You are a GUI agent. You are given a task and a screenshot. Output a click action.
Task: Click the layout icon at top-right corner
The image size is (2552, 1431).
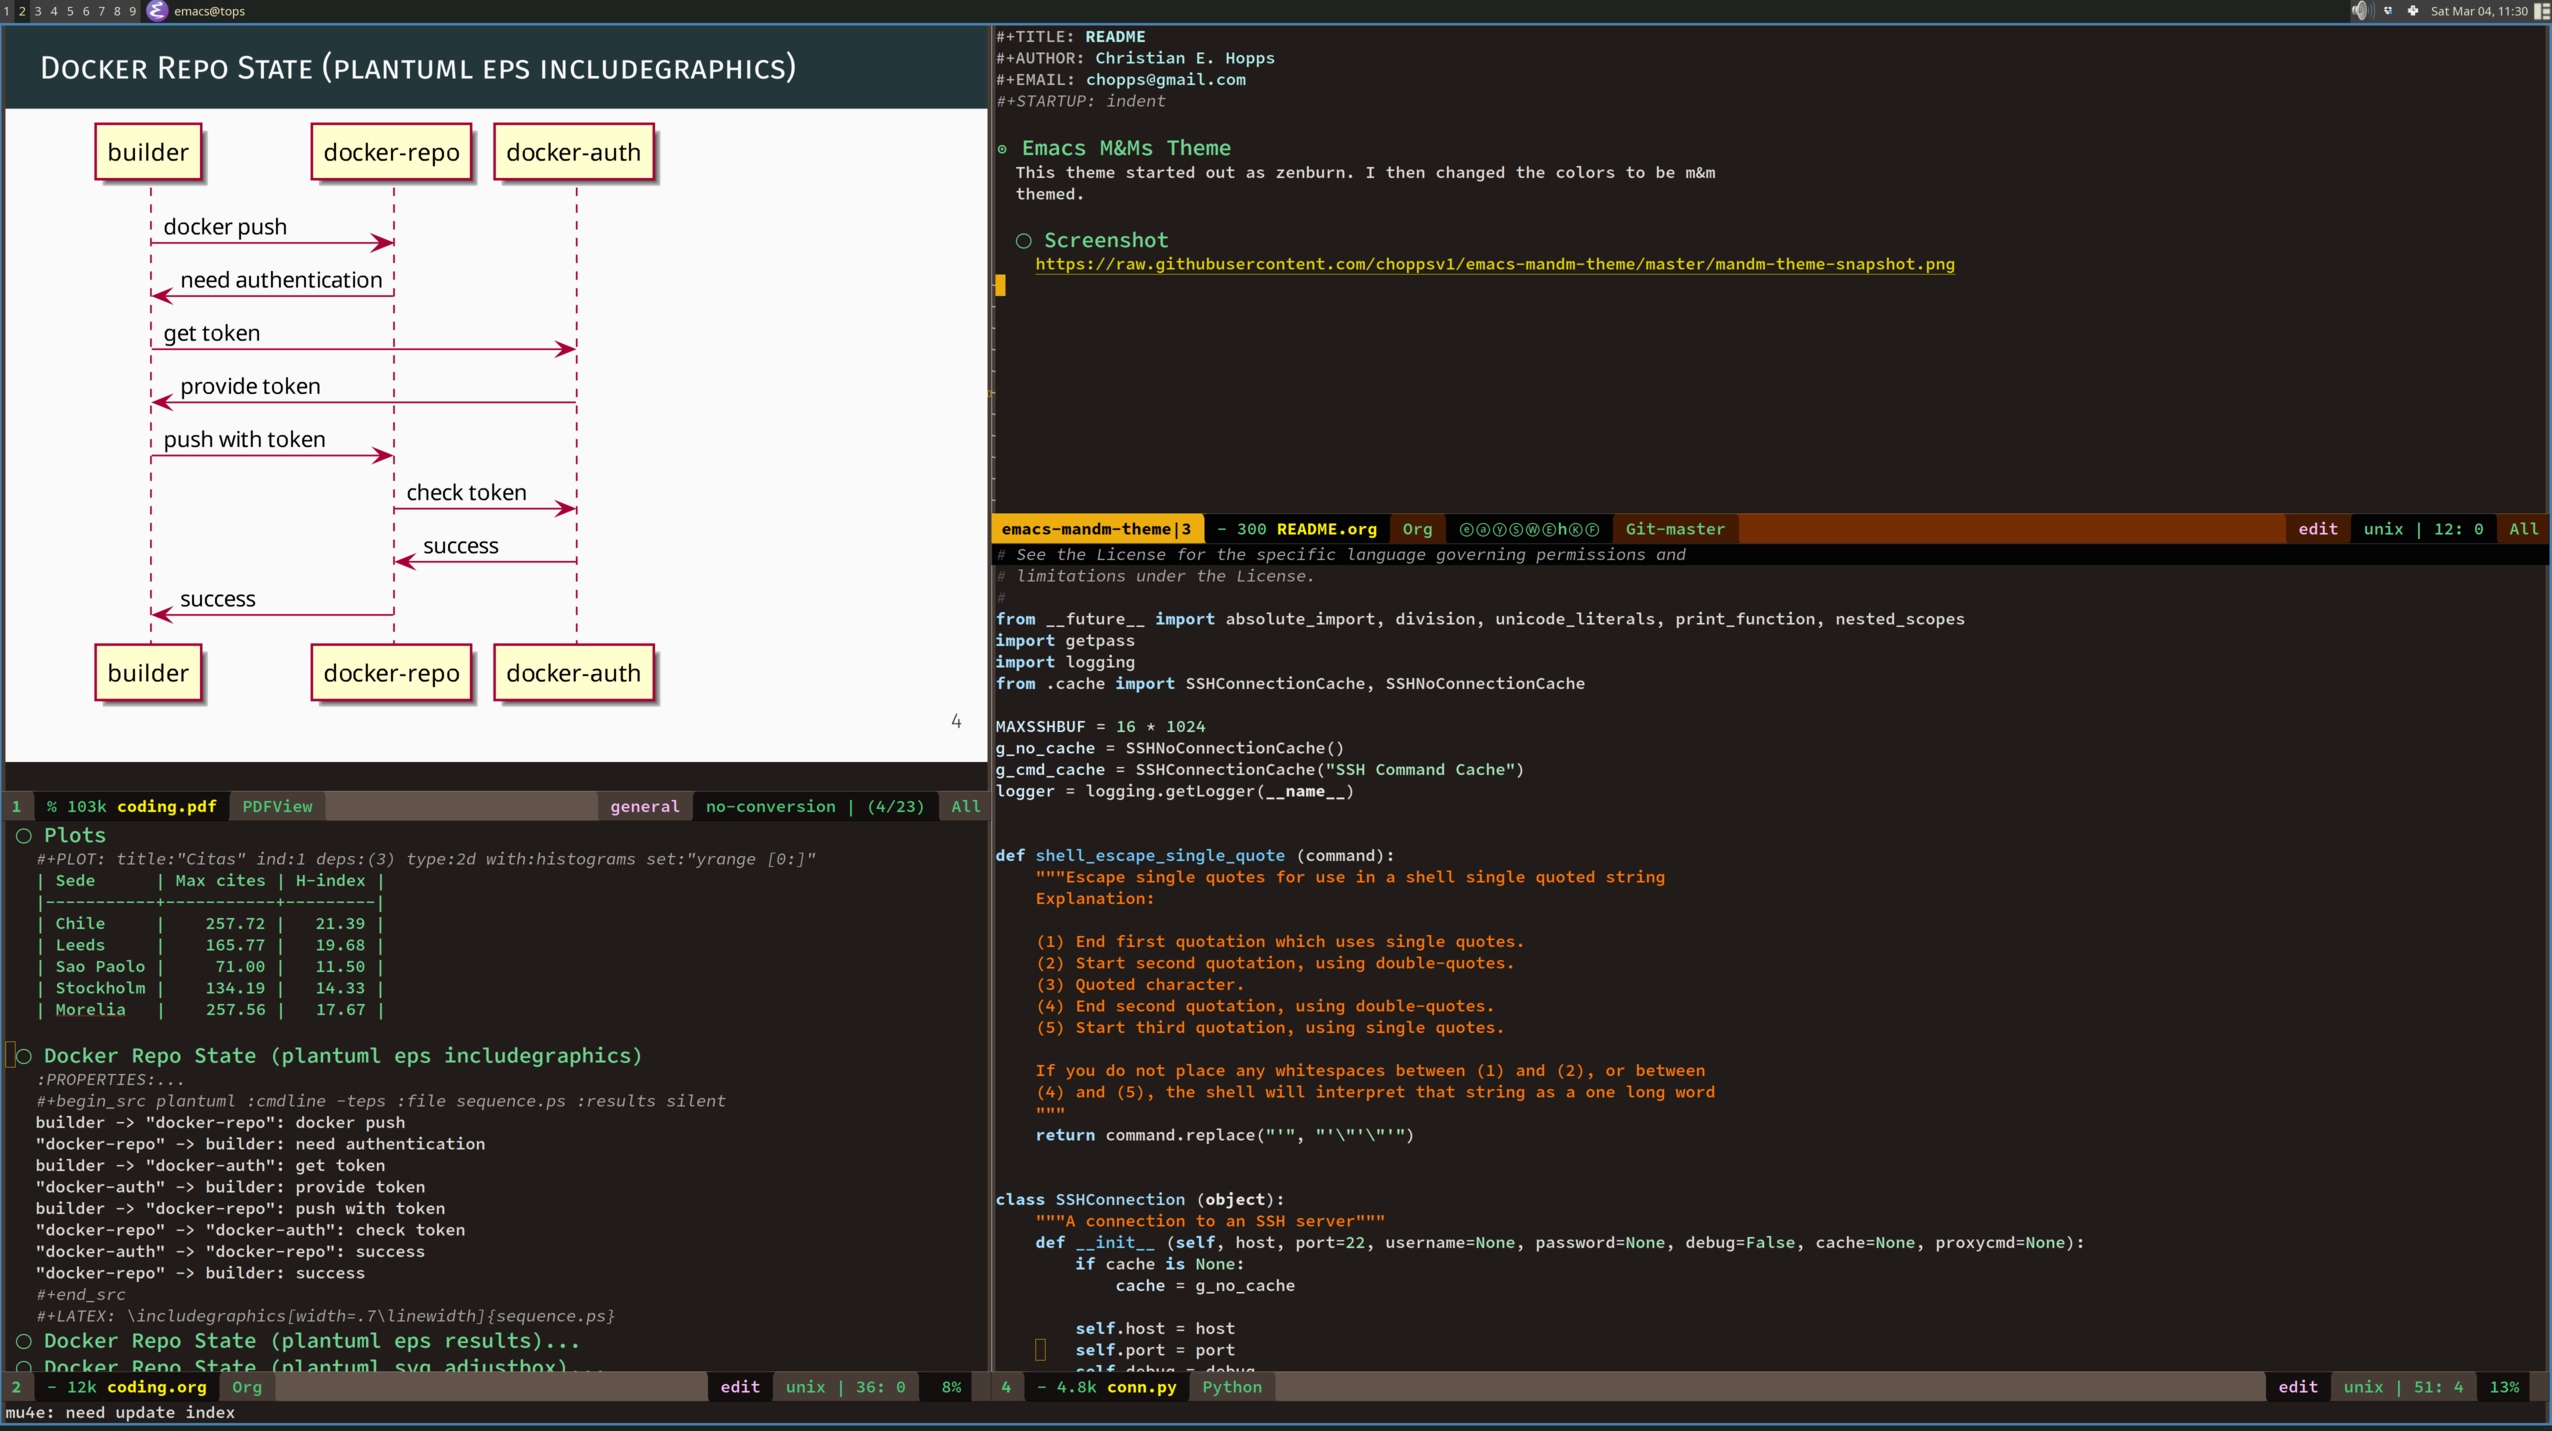2543,11
